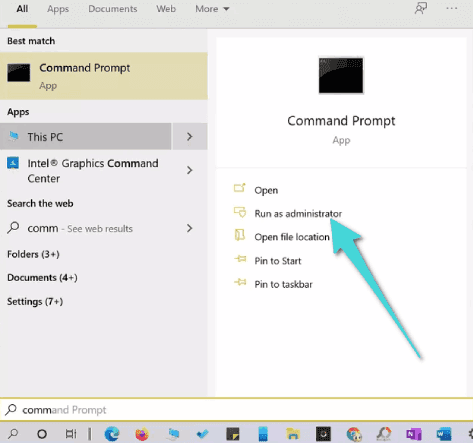Show Folders (3+) results
473x443 pixels.
click(x=33, y=254)
